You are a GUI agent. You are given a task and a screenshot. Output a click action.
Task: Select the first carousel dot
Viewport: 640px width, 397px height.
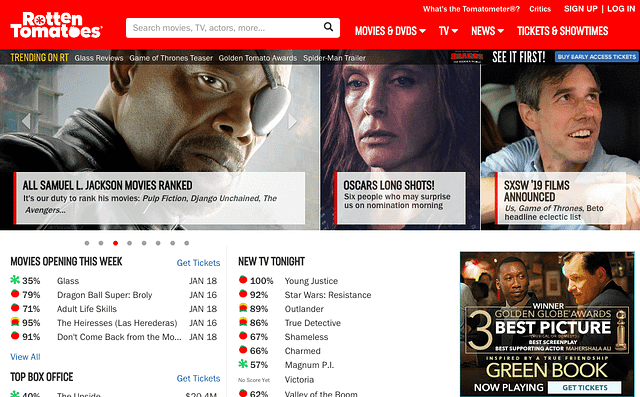[87, 243]
